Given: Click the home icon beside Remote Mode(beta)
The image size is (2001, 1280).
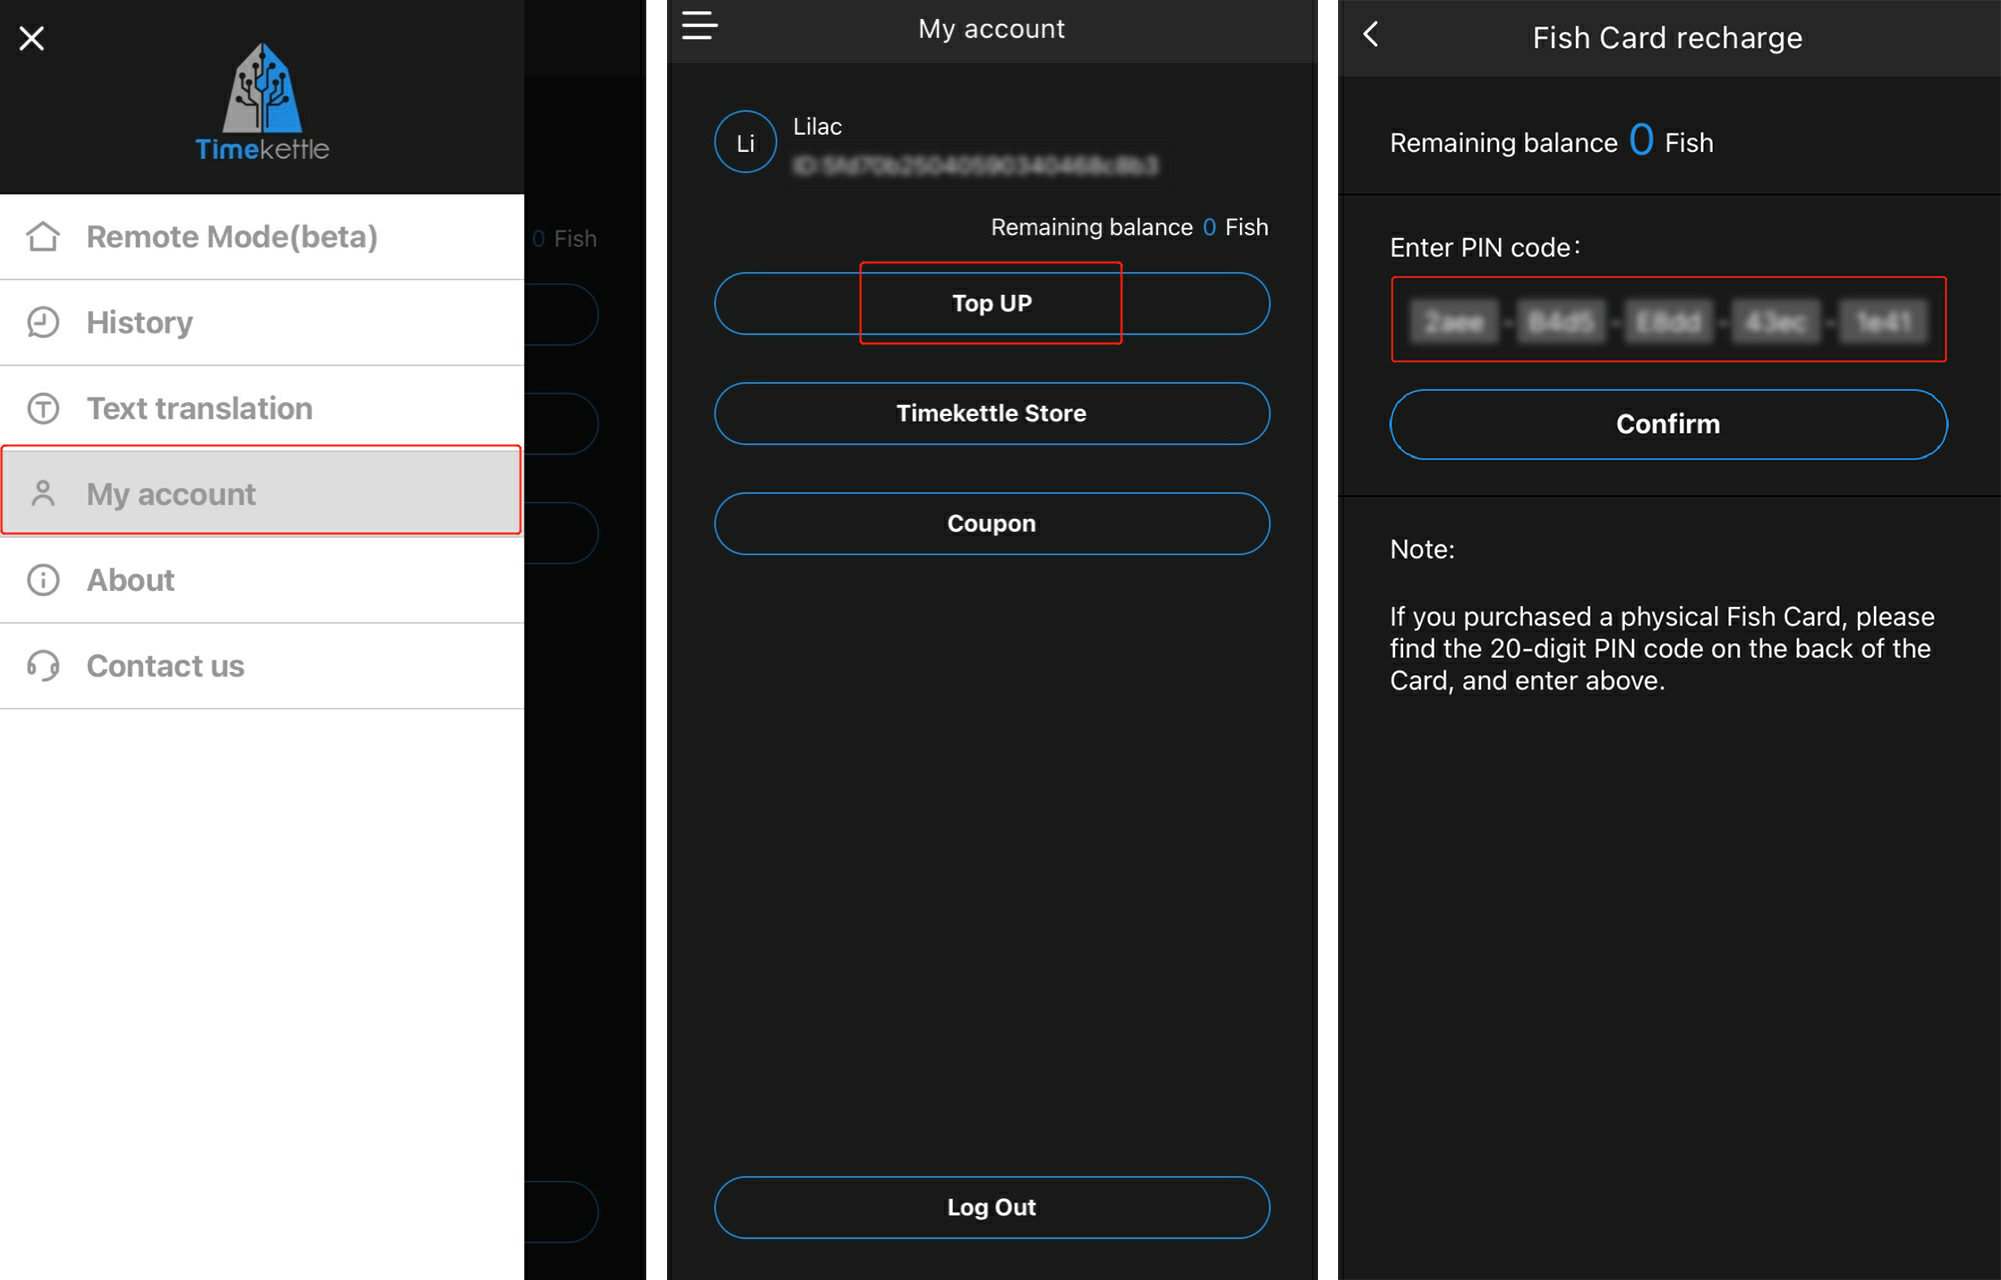Looking at the screenshot, I should (x=43, y=237).
